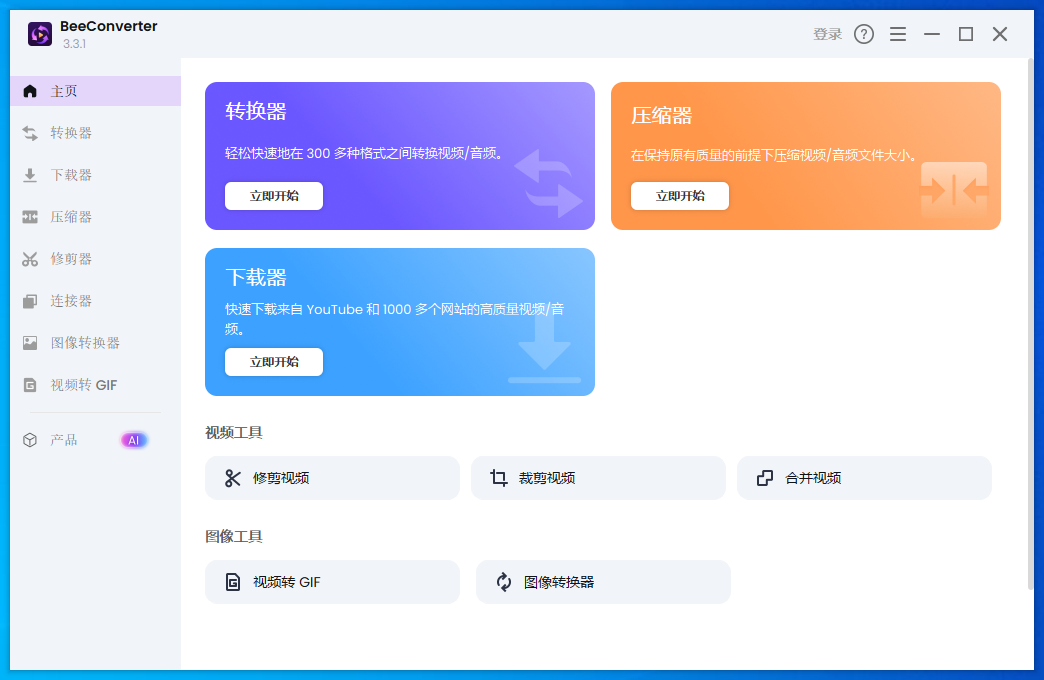This screenshot has width=1044, height=680.
Task: Click the sidebar 转换器 swap-arrows icon
Action: (30, 133)
